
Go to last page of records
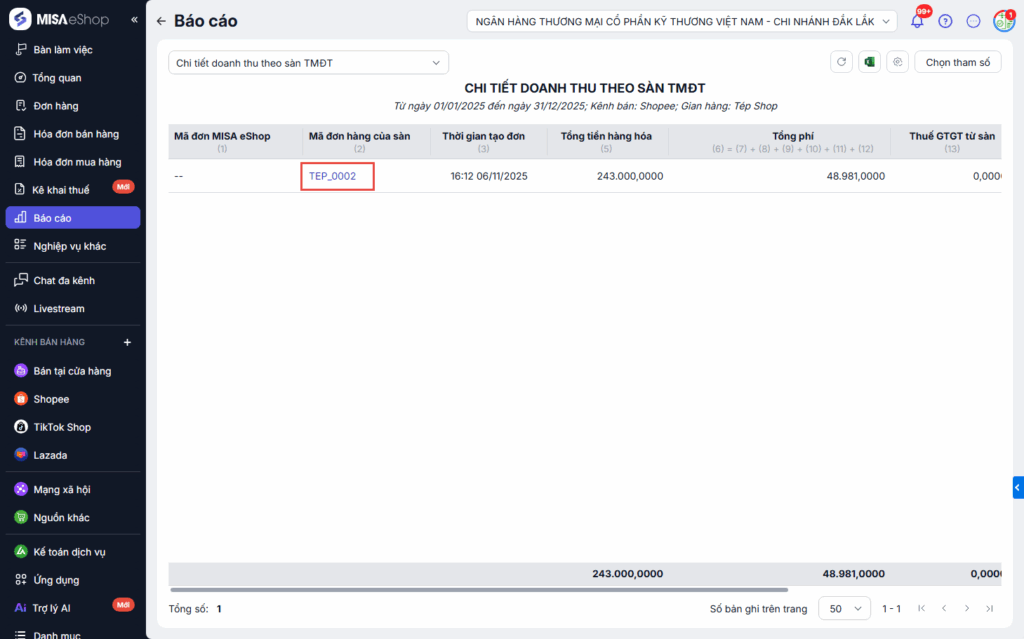tap(989, 608)
